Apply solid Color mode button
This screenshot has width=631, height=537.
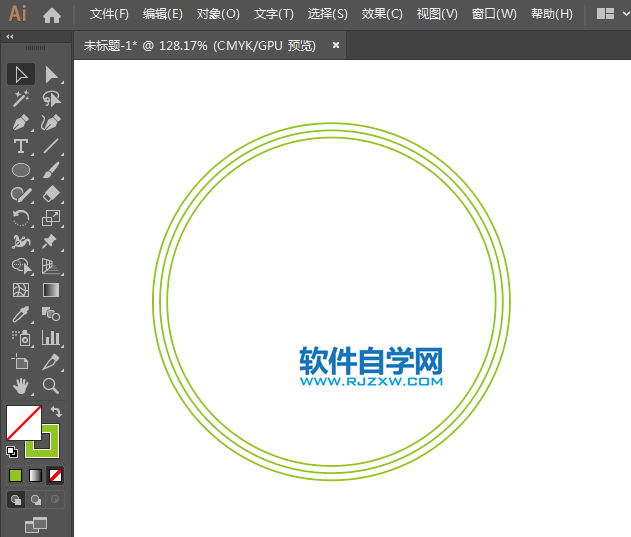15,475
